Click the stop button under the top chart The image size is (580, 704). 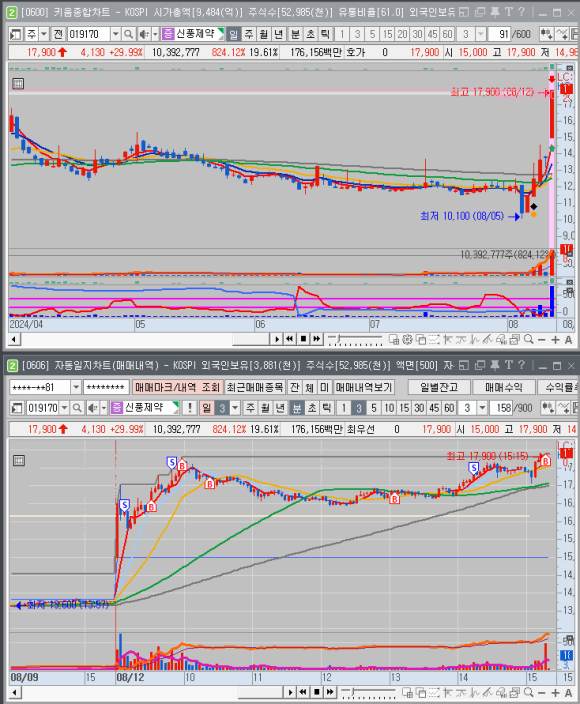303,339
